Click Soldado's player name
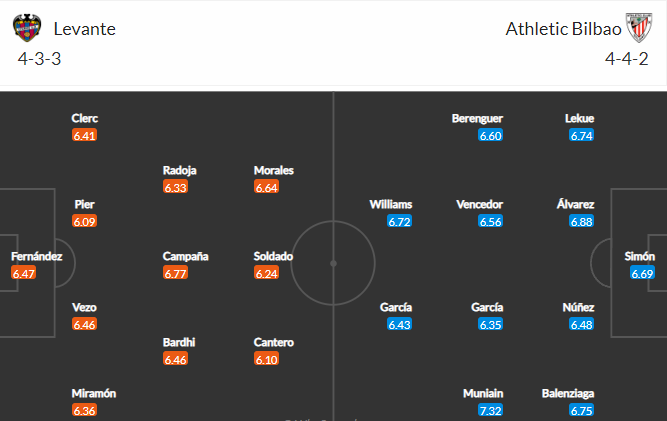The height and width of the screenshot is (421, 667). click(273, 256)
